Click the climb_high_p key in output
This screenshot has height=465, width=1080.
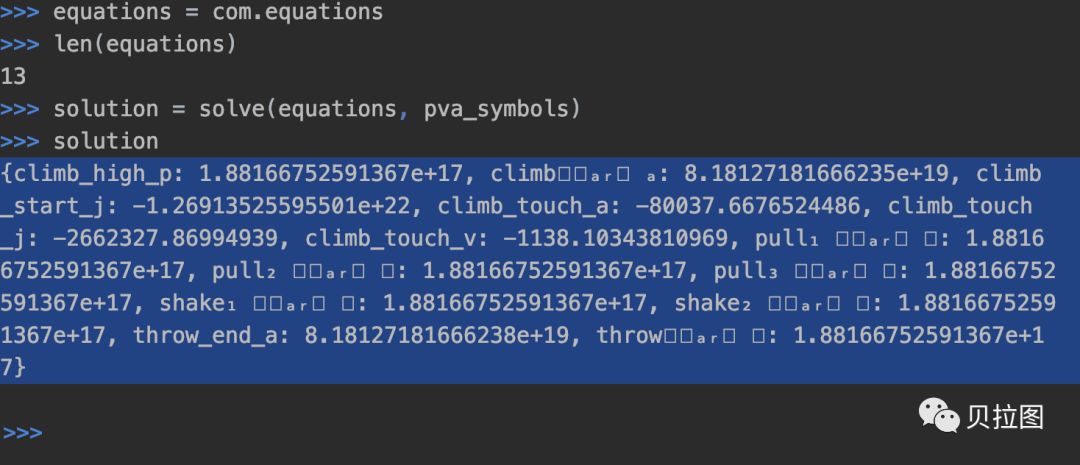(97, 174)
